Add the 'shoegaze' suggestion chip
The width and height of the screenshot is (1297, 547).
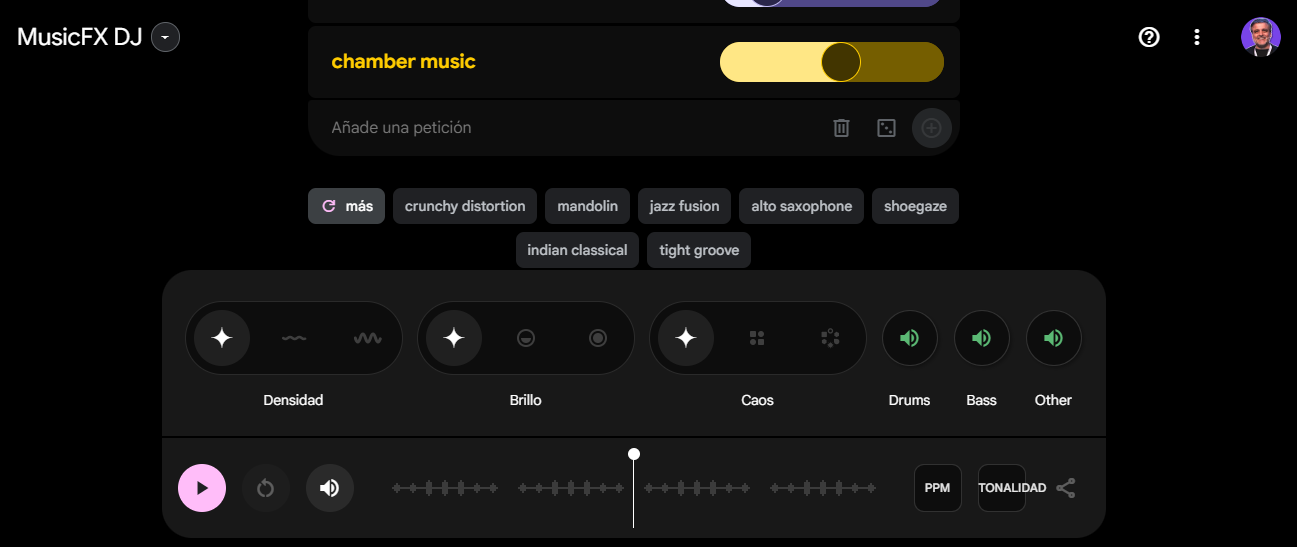coord(915,206)
